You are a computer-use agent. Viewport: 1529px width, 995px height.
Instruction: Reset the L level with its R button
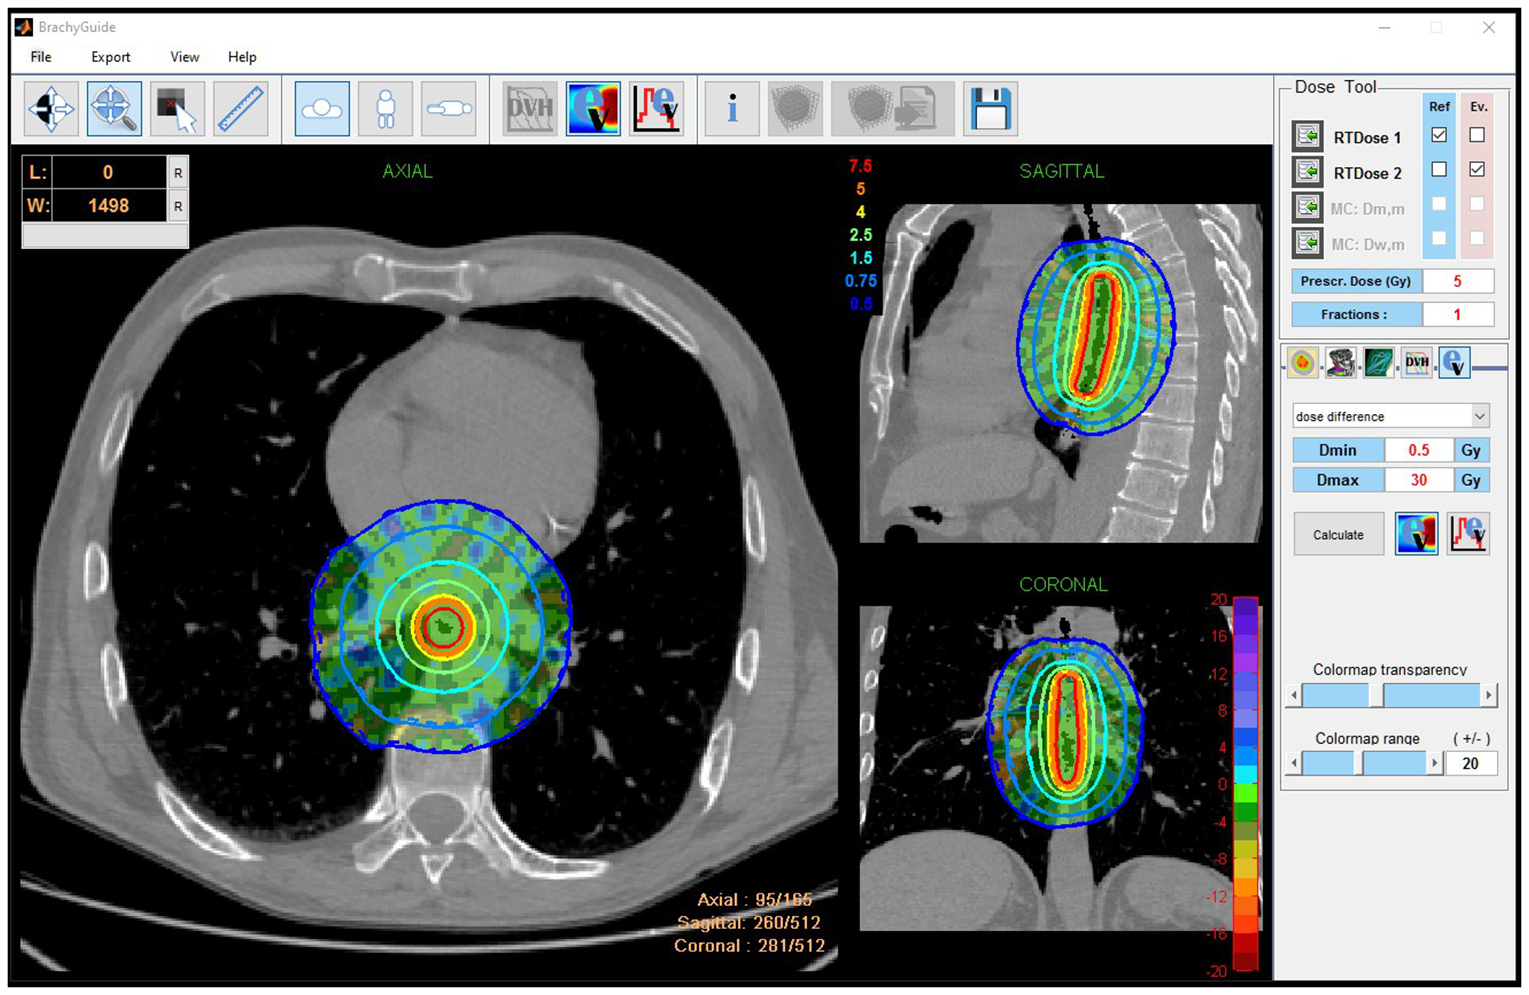[178, 173]
